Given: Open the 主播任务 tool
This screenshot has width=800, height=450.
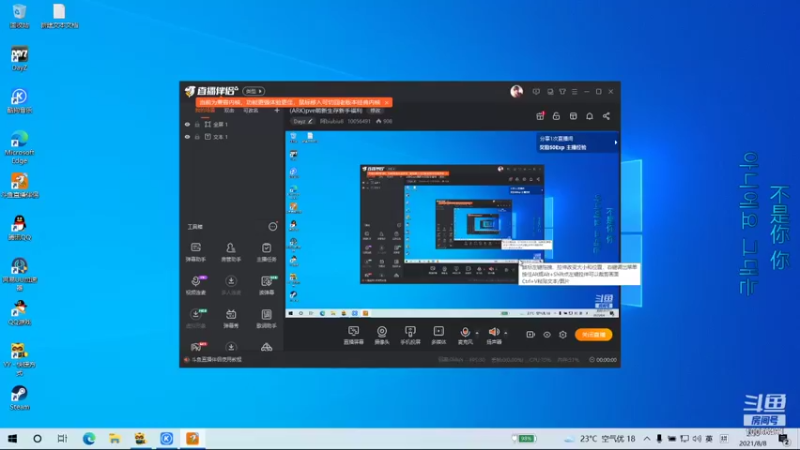Looking at the screenshot, I should point(266,252).
